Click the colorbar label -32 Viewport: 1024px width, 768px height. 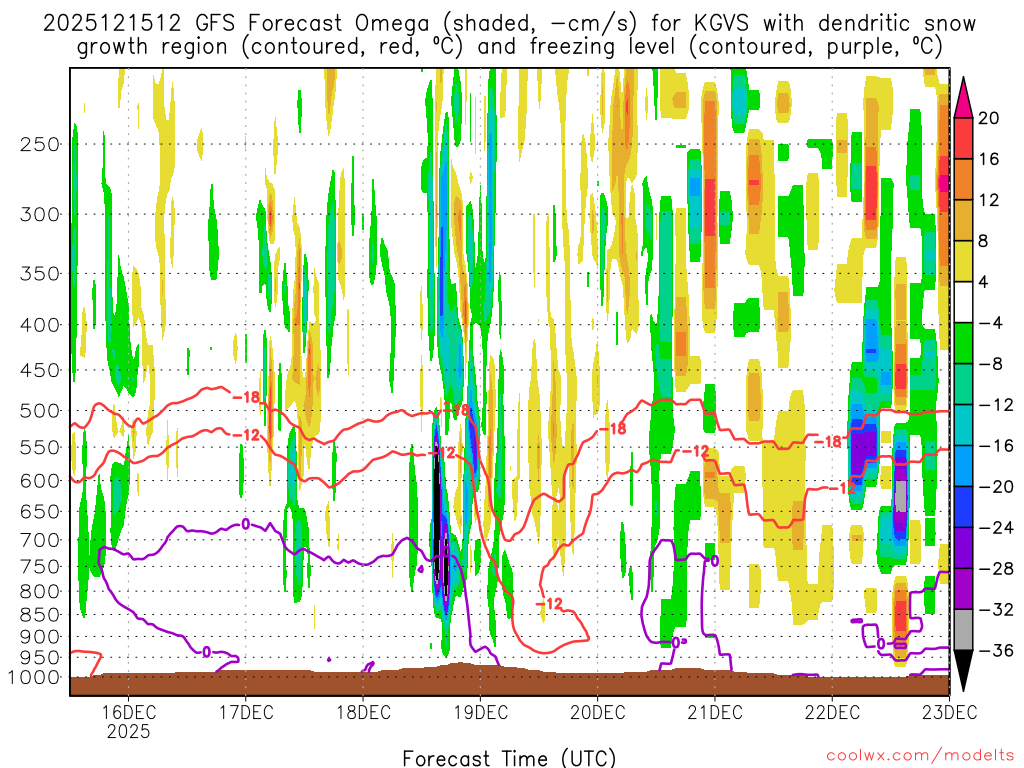(996, 609)
